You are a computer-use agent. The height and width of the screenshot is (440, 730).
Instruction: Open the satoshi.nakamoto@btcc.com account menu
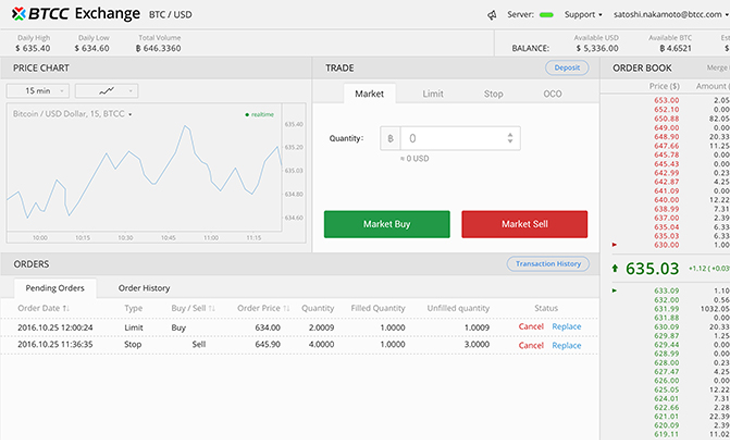pos(671,14)
